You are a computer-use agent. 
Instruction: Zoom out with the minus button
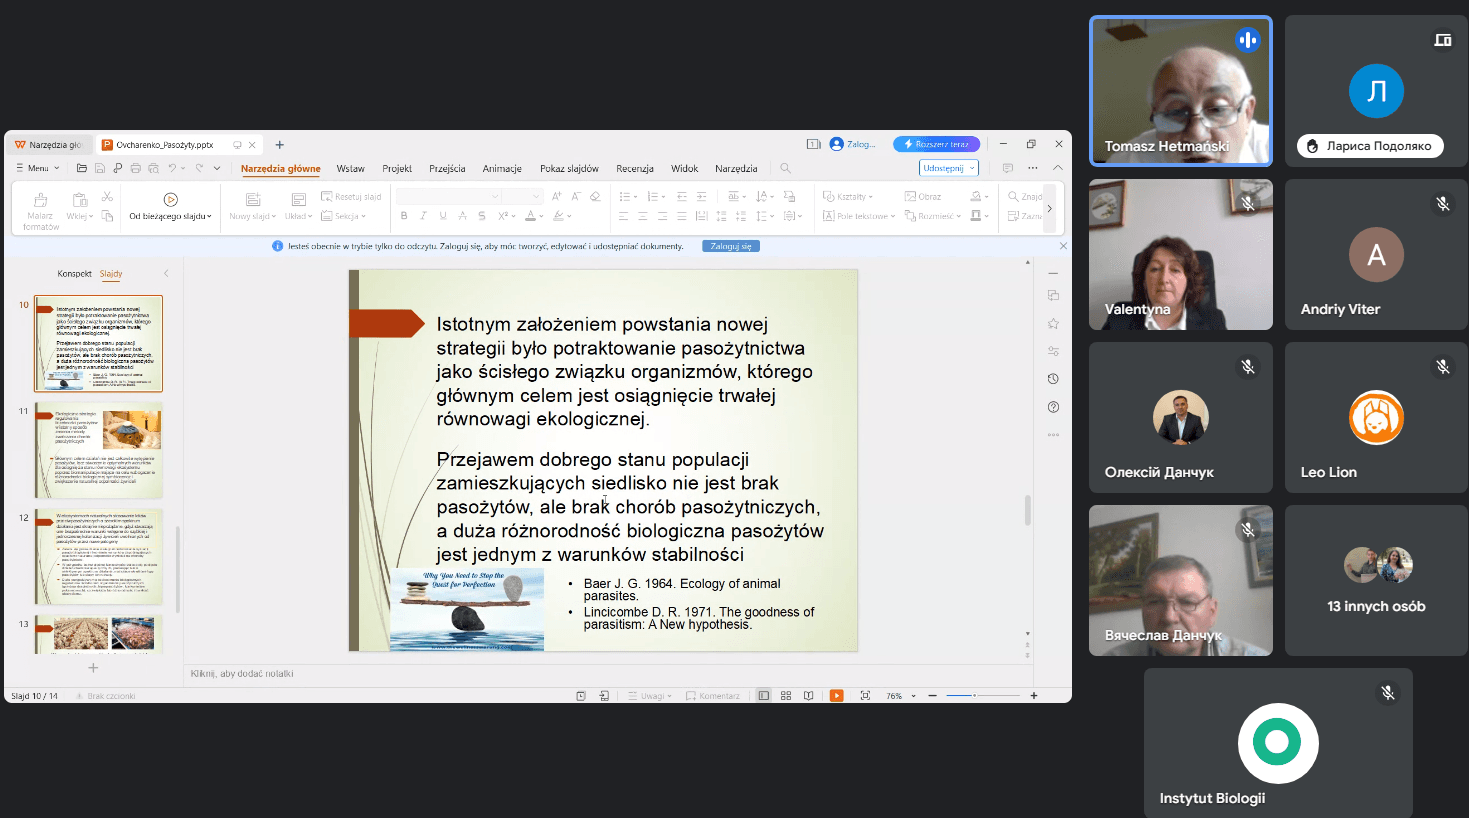pyautogui.click(x=932, y=696)
